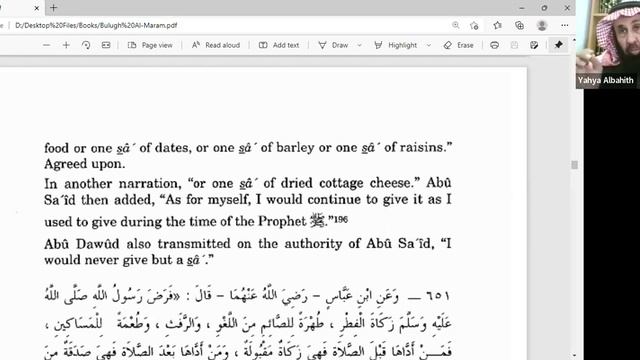640x360 pixels.
Task: Expand the Draw options dropdown arrow
Action: (x=360, y=45)
